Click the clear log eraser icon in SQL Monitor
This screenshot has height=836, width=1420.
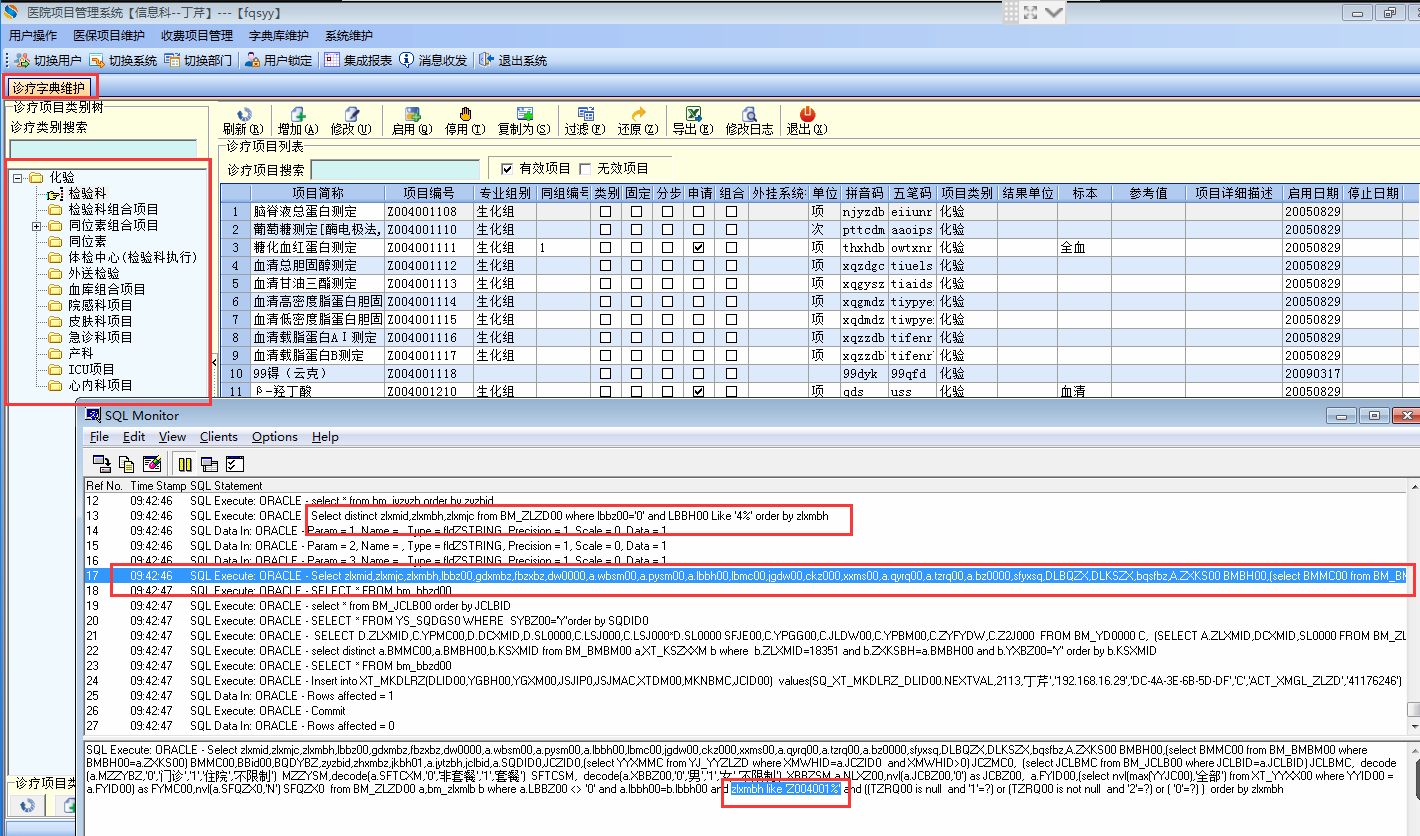pyautogui.click(x=152, y=463)
